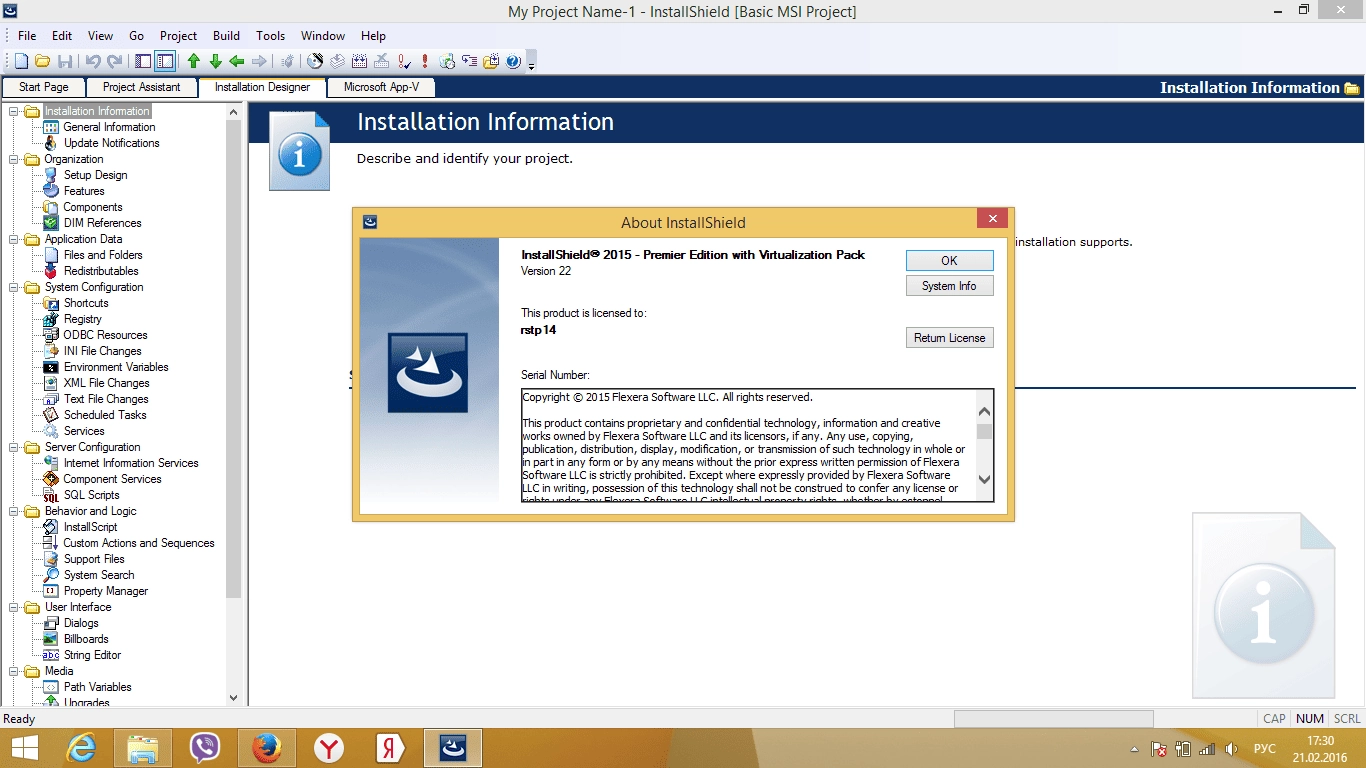Open the File menu
This screenshot has width=1366, height=768.
(27, 35)
